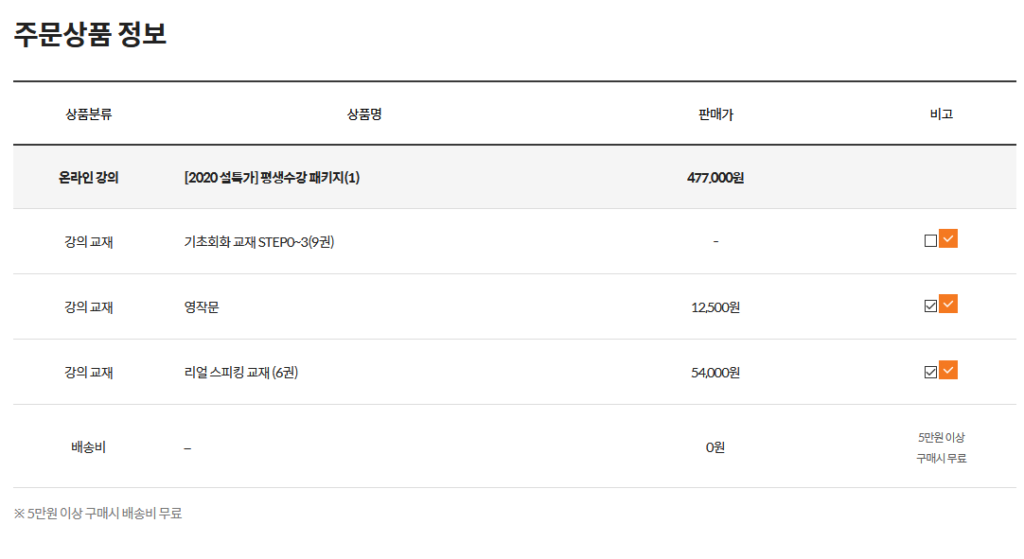The height and width of the screenshot is (559, 1024).
Task: Uncheck the 영작문 row's checkbox
Action: pos(931,307)
